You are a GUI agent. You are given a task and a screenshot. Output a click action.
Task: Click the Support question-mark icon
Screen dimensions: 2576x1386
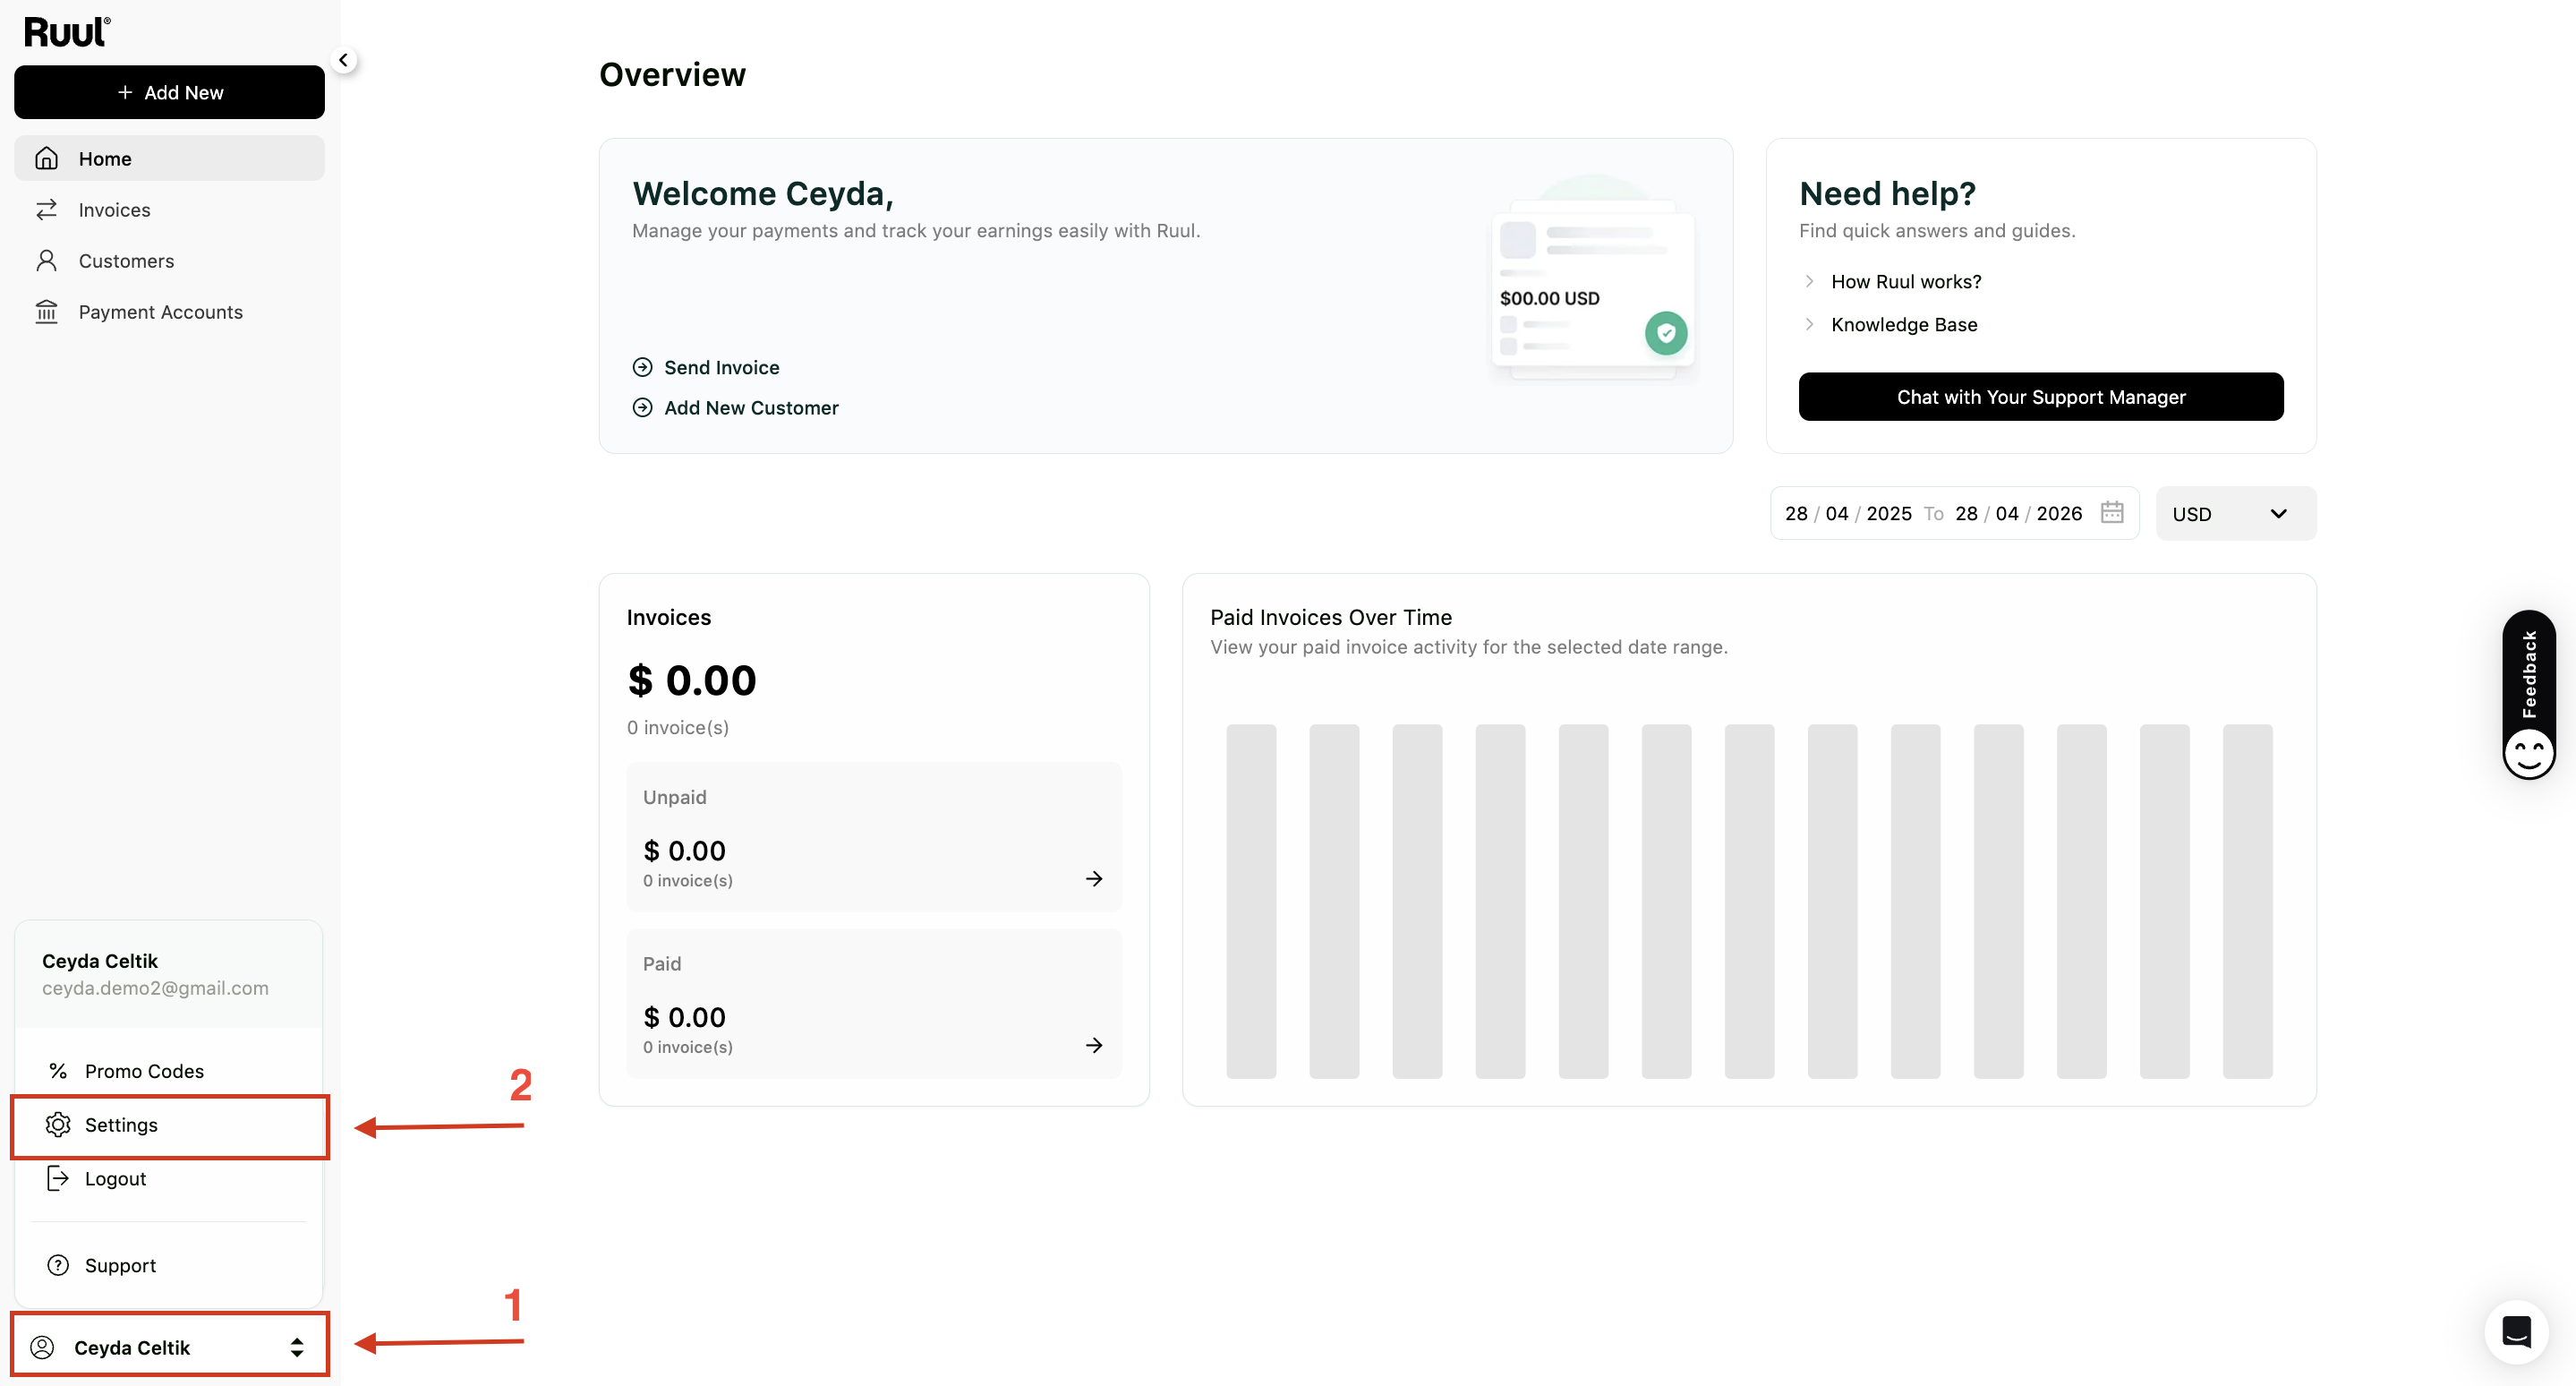tap(58, 1265)
